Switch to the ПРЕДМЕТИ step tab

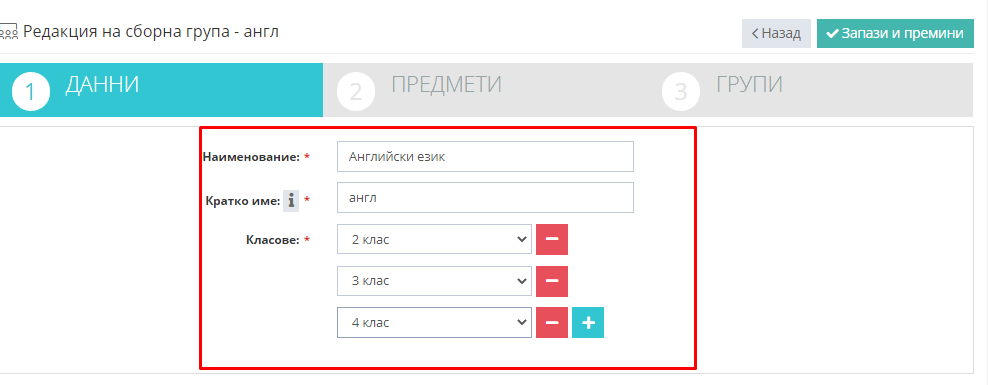click(x=486, y=90)
